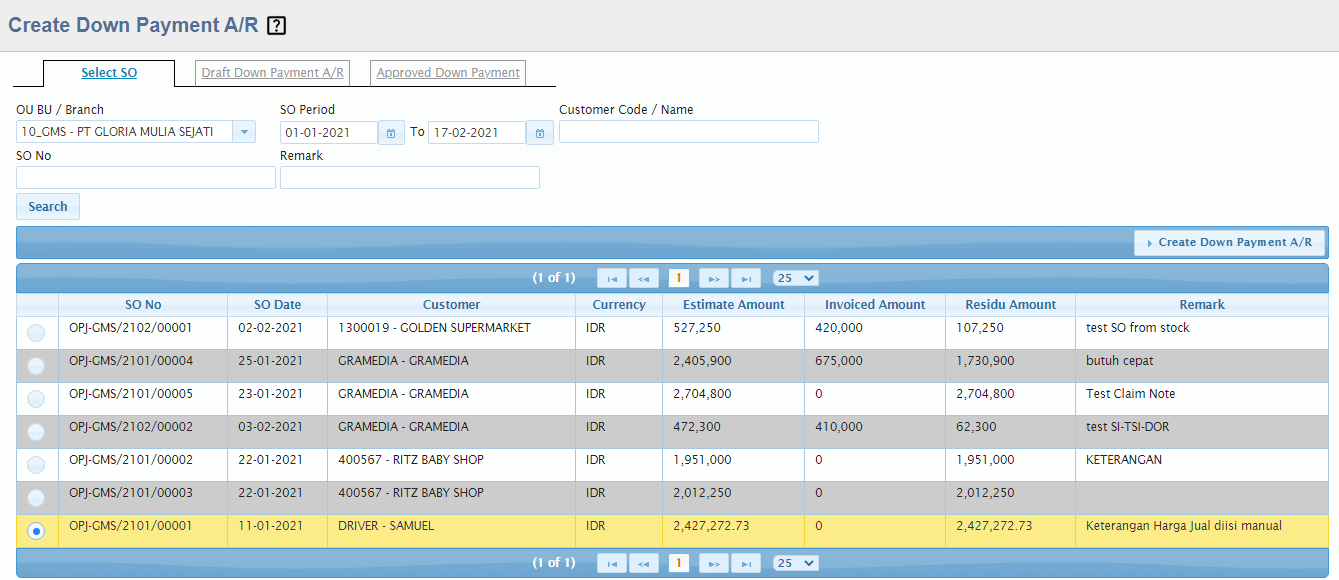Viewport: 1339px width, 580px height.
Task: Click page 1 in top paginator
Action: (x=678, y=278)
